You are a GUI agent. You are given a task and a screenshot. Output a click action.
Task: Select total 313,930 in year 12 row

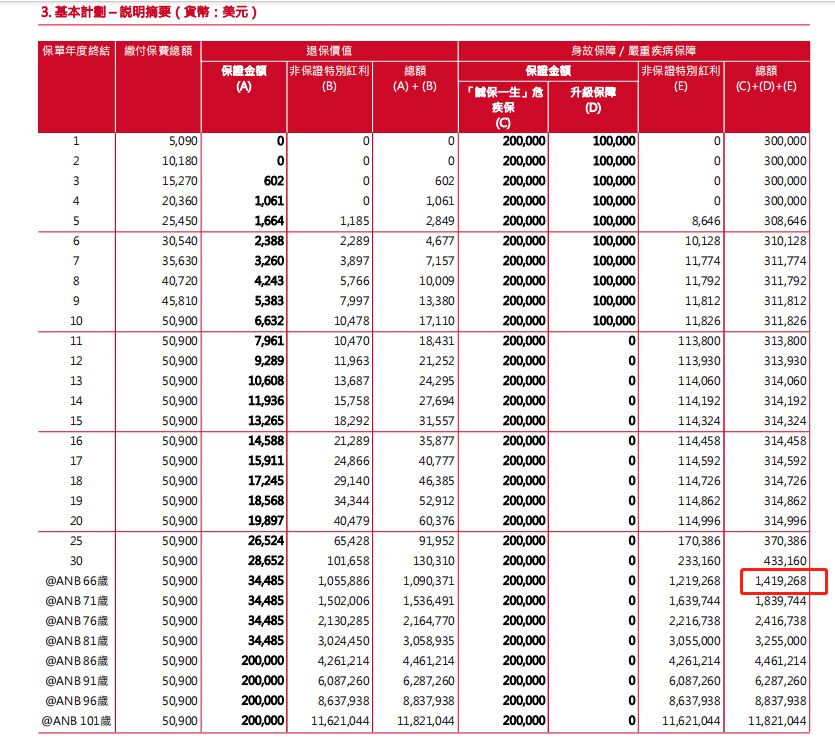pos(785,361)
